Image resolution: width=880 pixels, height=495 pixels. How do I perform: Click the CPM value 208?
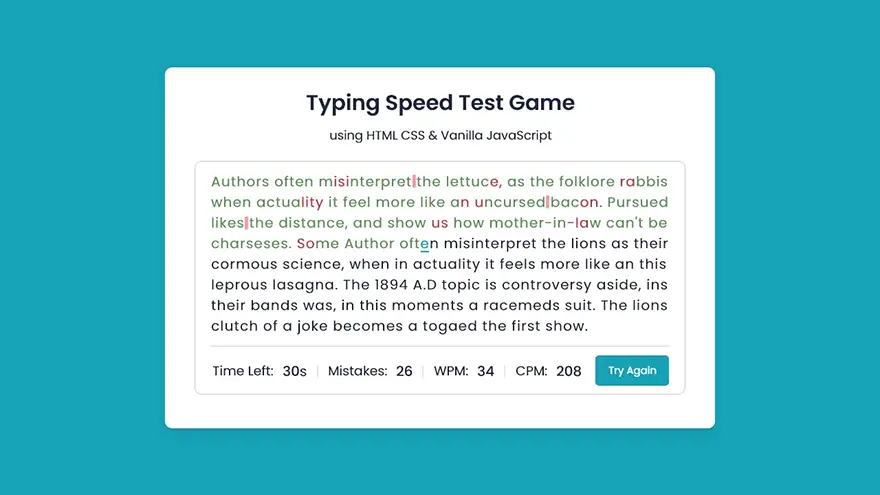(x=568, y=371)
